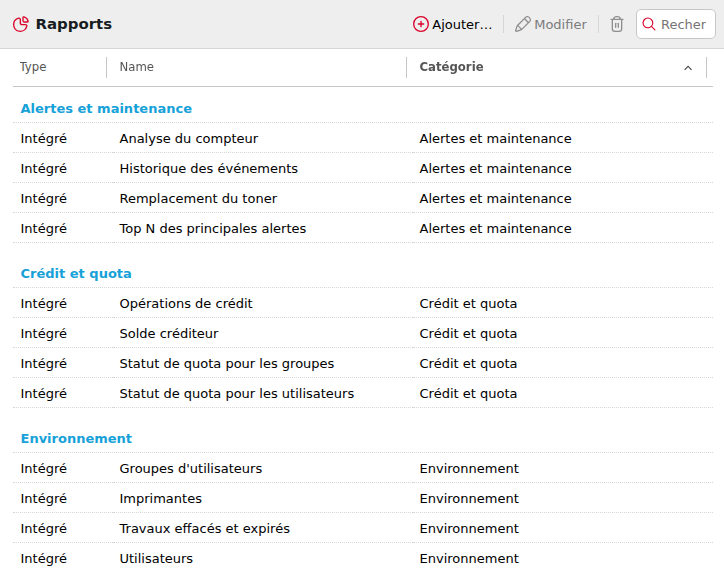Click the trash delete icon
The image size is (724, 569).
coord(617,24)
